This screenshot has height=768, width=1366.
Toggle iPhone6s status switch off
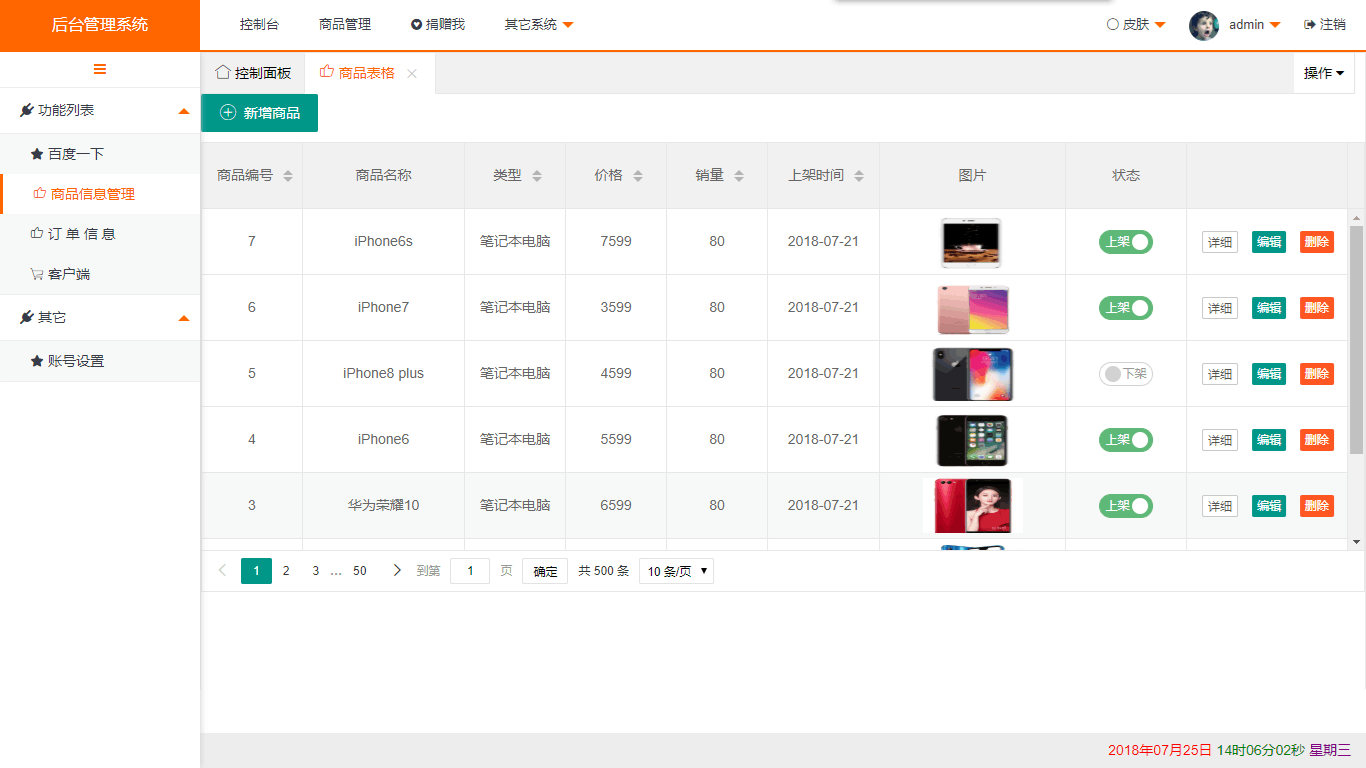[1126, 242]
